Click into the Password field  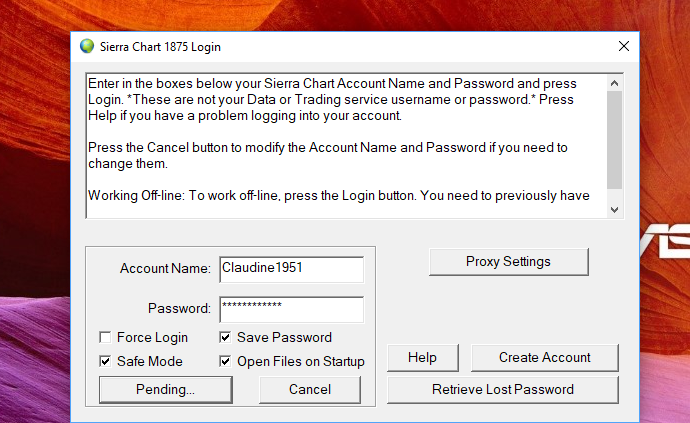click(x=290, y=308)
